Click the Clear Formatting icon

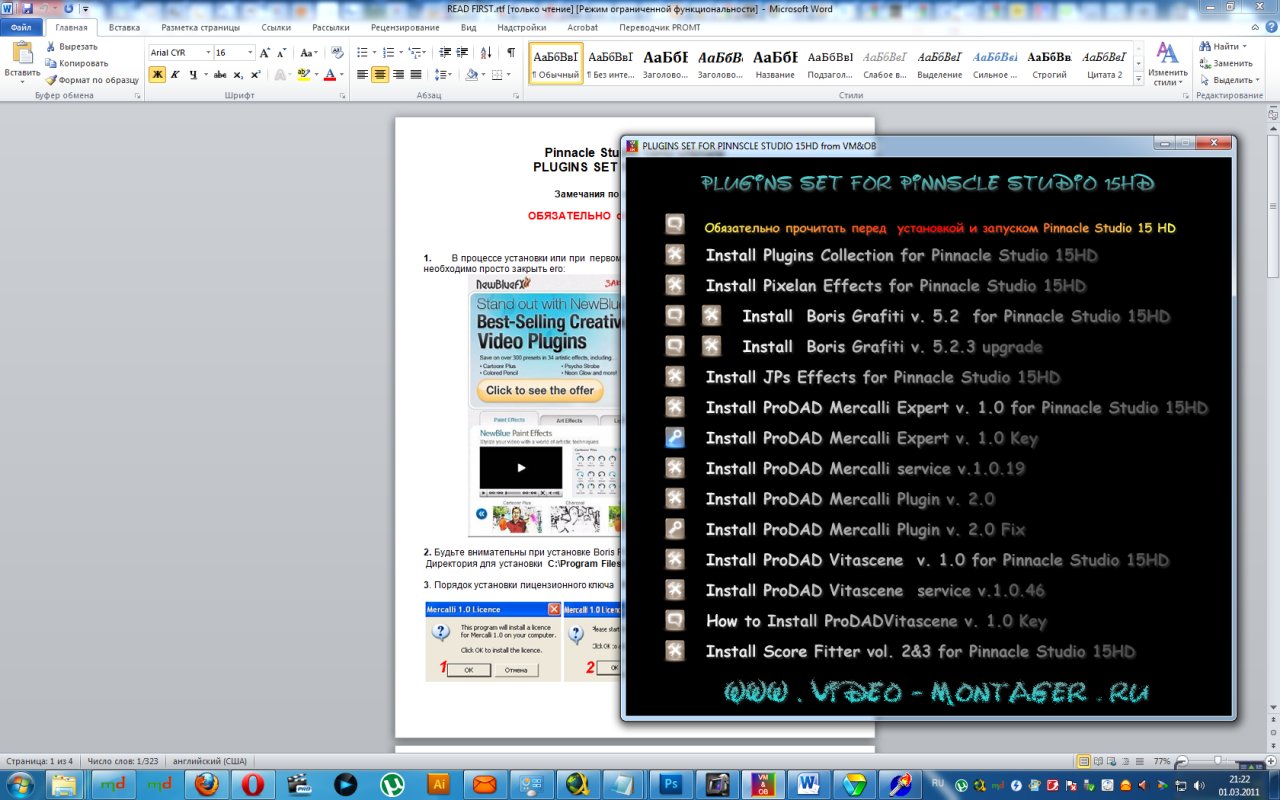(337, 52)
